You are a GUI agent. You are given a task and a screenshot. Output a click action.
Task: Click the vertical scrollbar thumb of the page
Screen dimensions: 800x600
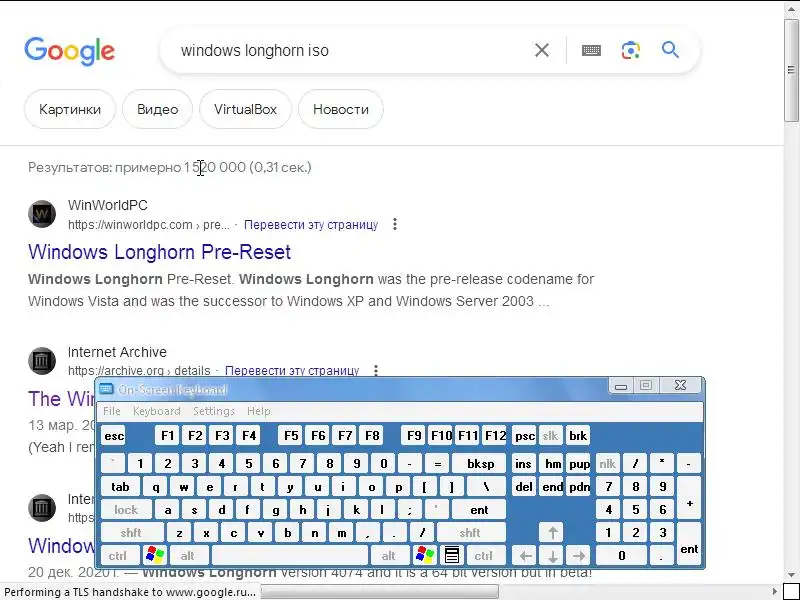(x=791, y=70)
